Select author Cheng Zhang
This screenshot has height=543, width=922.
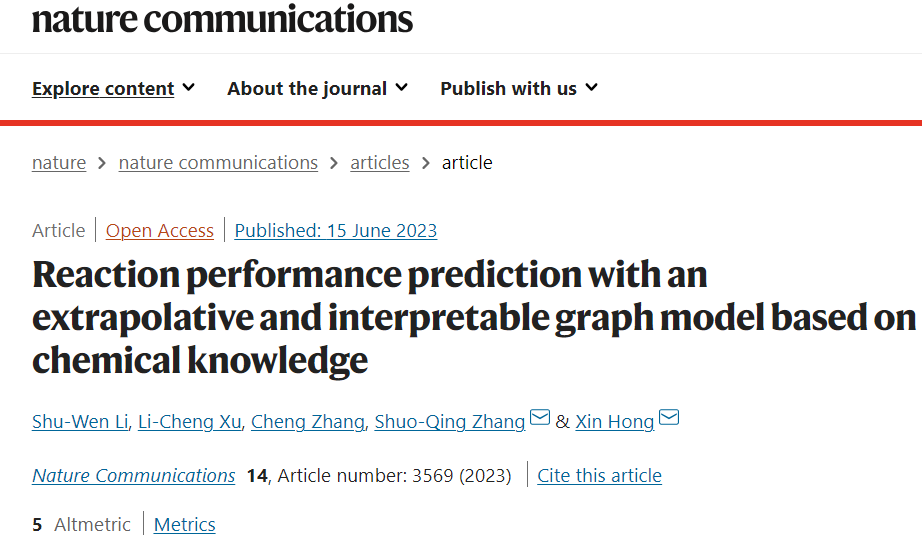tap(308, 422)
